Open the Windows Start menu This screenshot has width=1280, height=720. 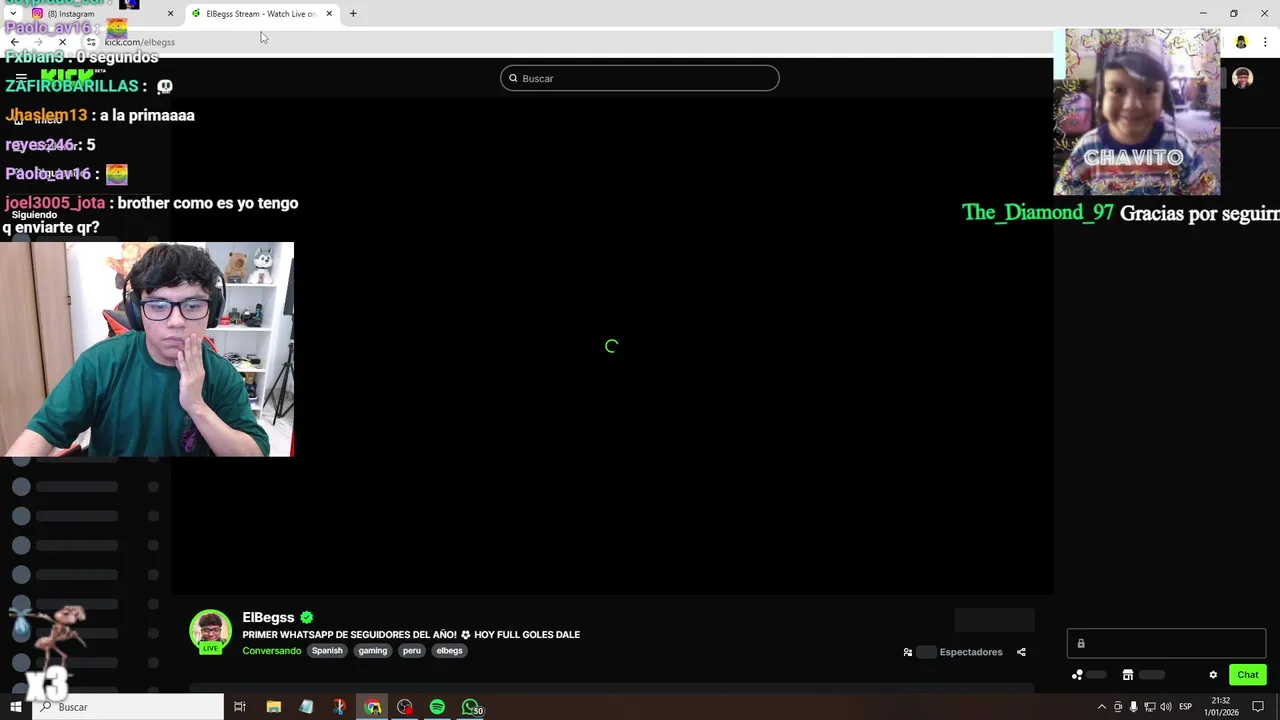pyautogui.click(x=15, y=707)
